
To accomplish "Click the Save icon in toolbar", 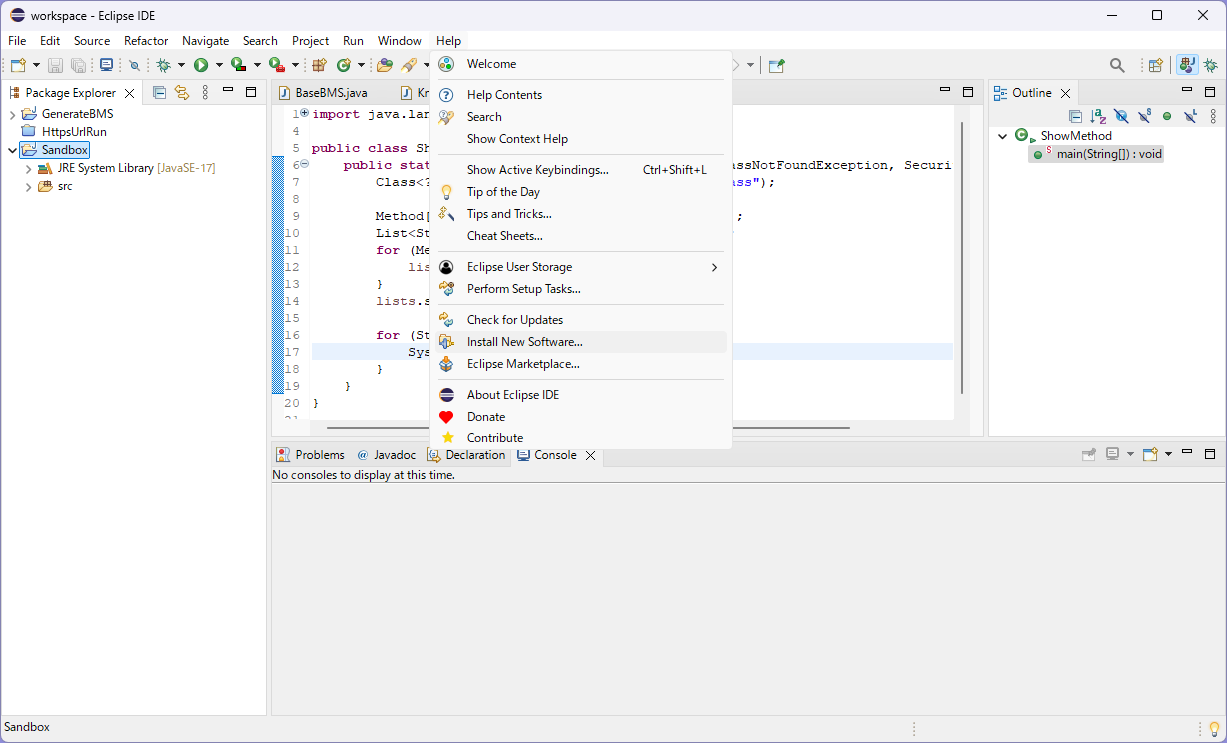I will [55, 65].
